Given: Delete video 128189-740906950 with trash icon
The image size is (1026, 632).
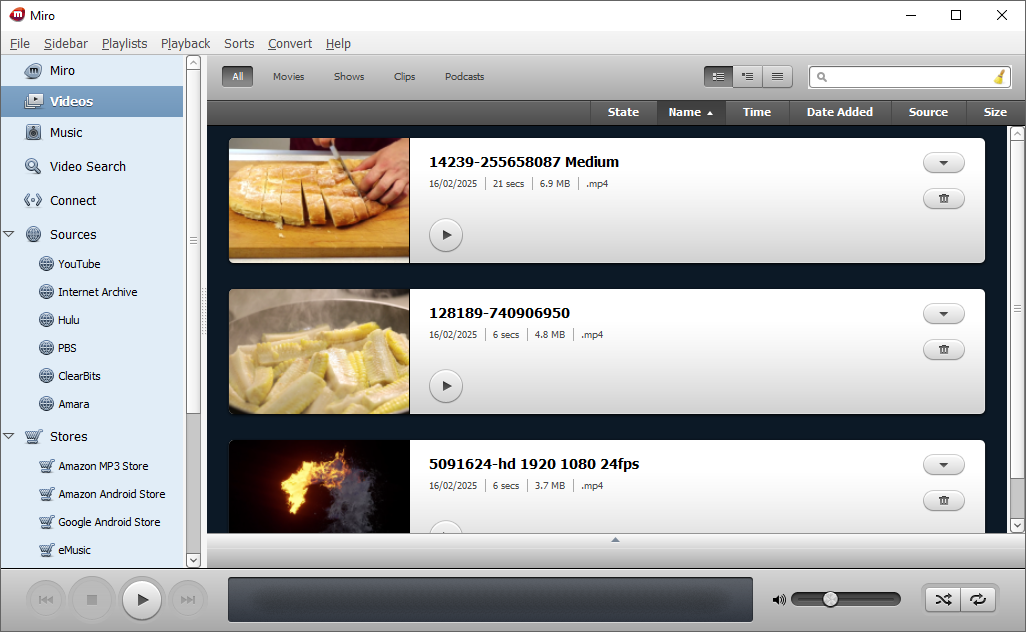Looking at the screenshot, I should [943, 349].
